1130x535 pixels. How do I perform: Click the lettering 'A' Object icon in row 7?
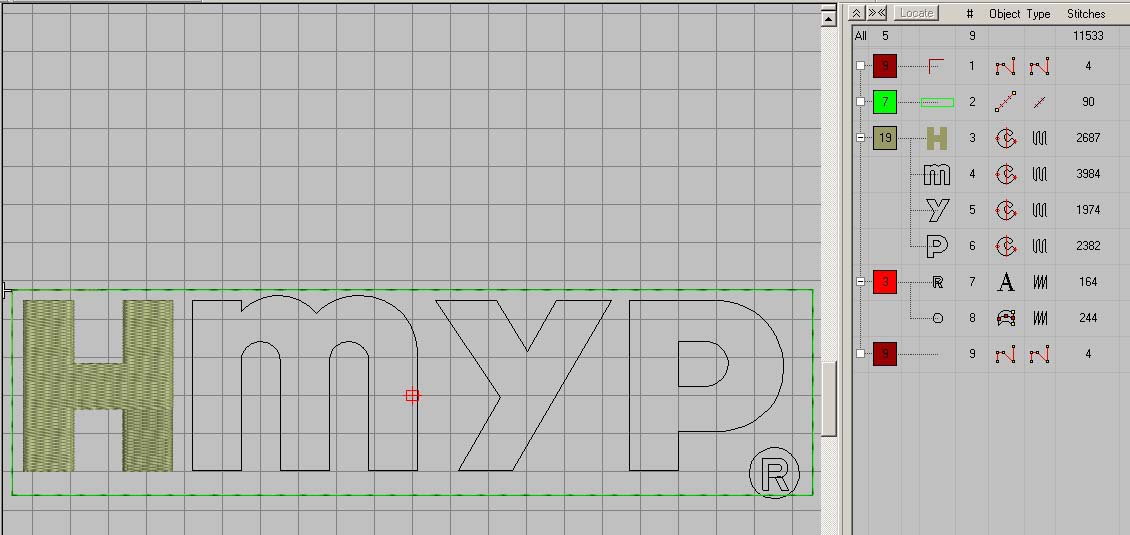point(1006,282)
